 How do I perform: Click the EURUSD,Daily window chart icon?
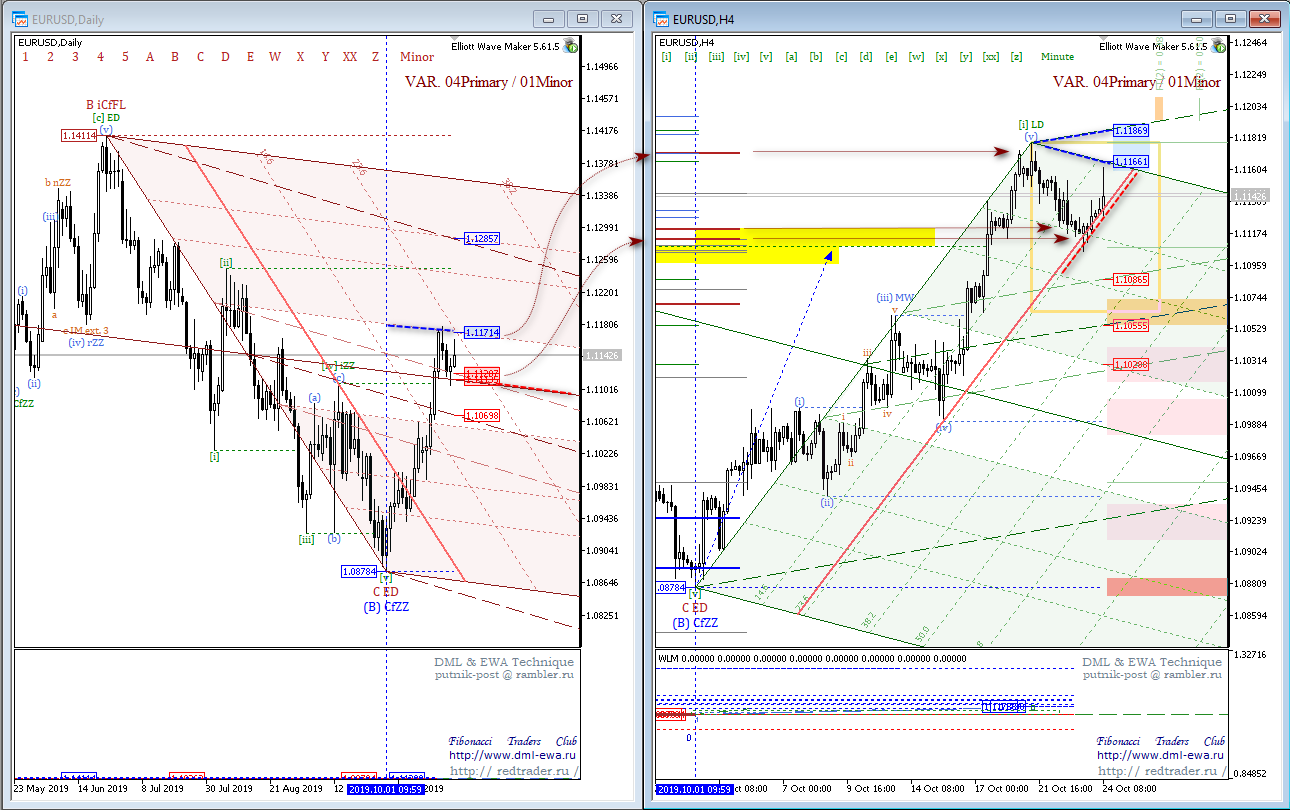pyautogui.click(x=20, y=19)
